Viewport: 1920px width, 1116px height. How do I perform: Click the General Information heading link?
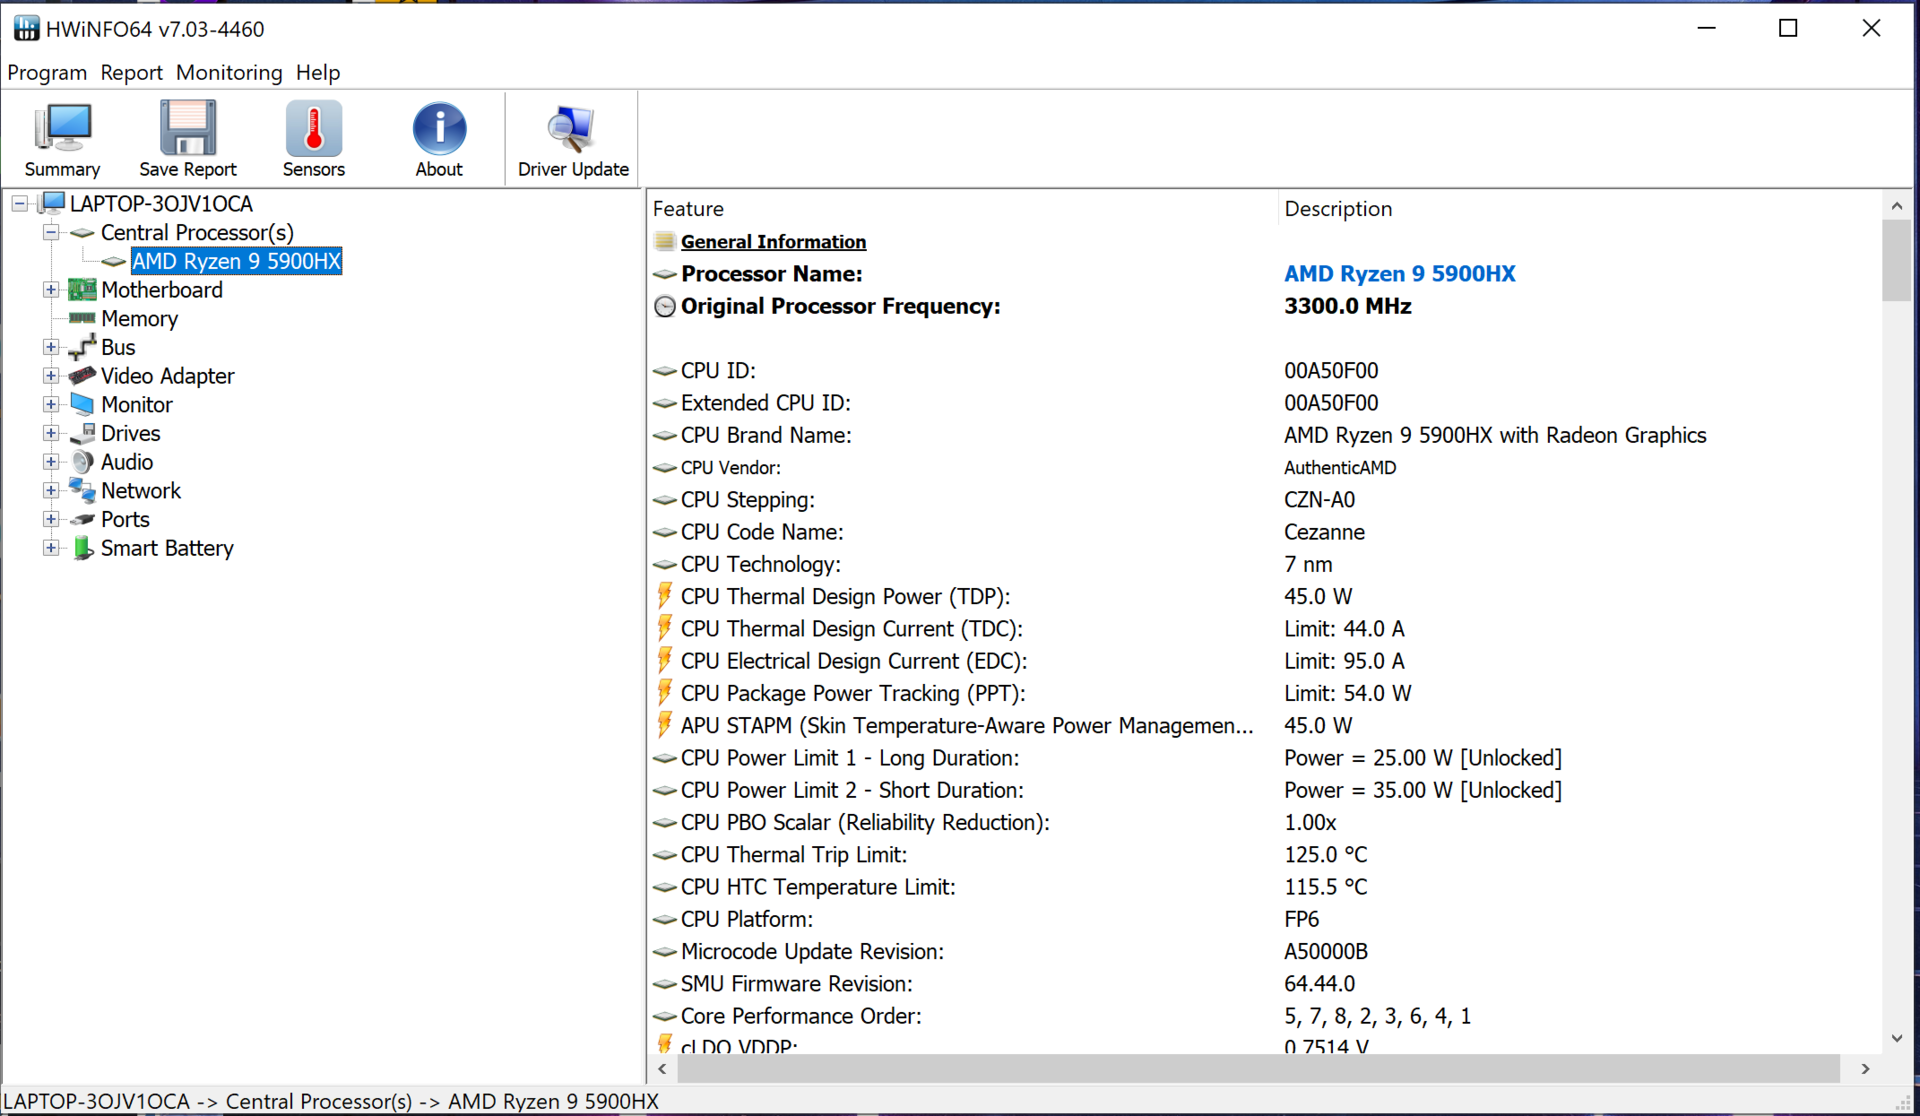click(x=773, y=242)
